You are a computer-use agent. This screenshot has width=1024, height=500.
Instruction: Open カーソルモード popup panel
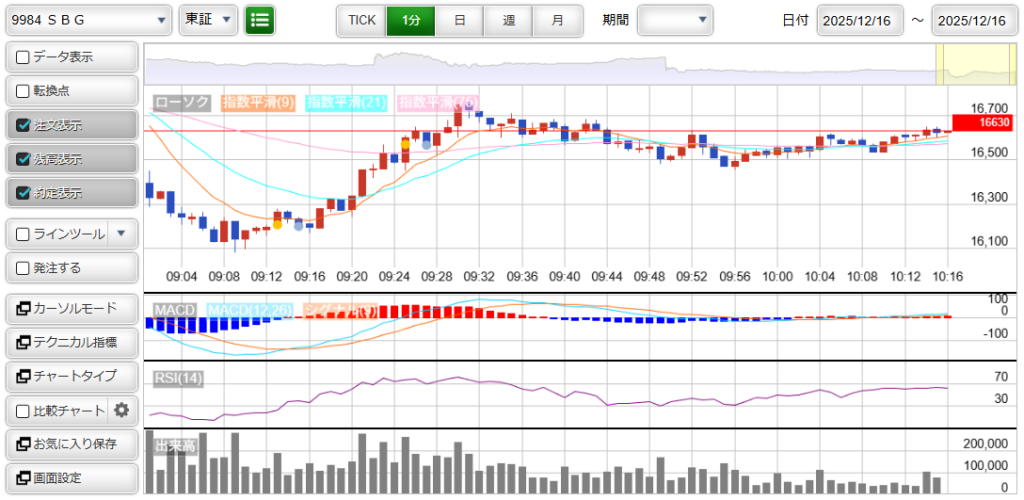coord(70,308)
